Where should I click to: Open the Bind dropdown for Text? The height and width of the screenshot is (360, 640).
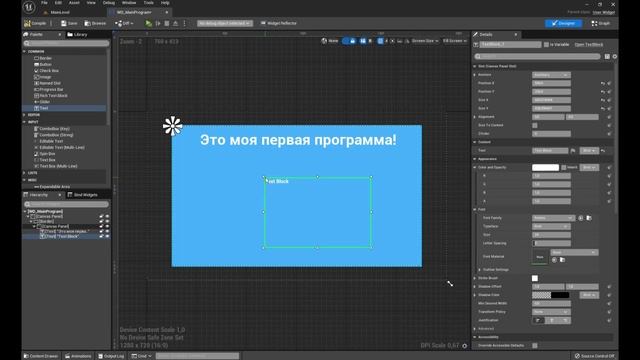(x=589, y=151)
